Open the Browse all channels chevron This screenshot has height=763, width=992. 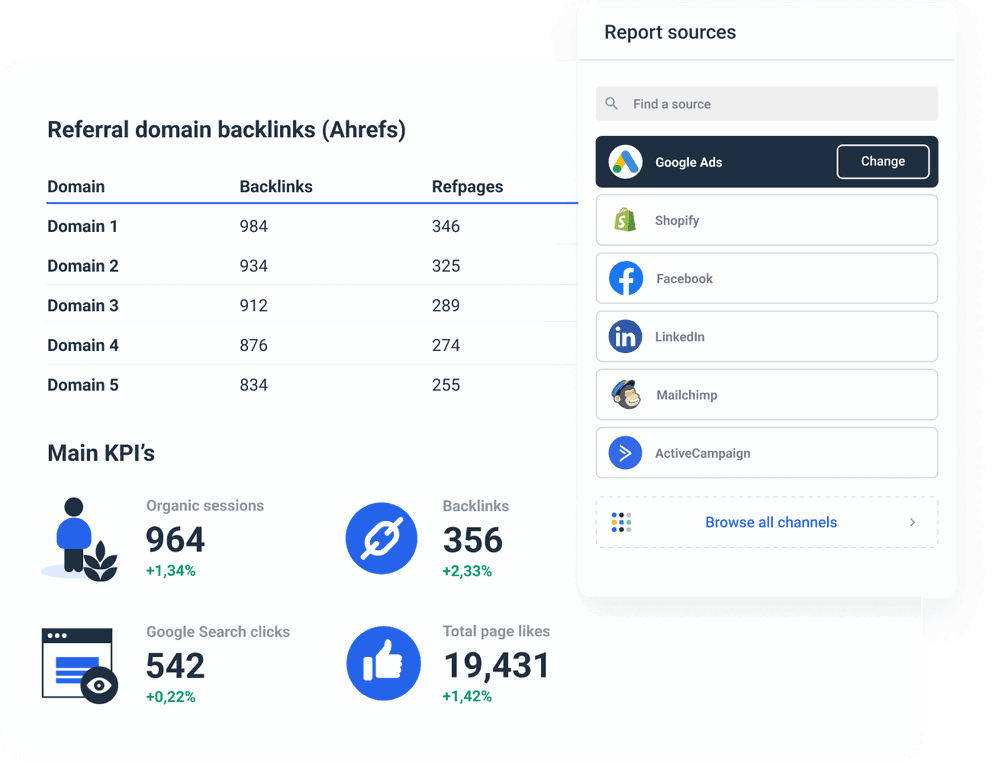point(912,522)
